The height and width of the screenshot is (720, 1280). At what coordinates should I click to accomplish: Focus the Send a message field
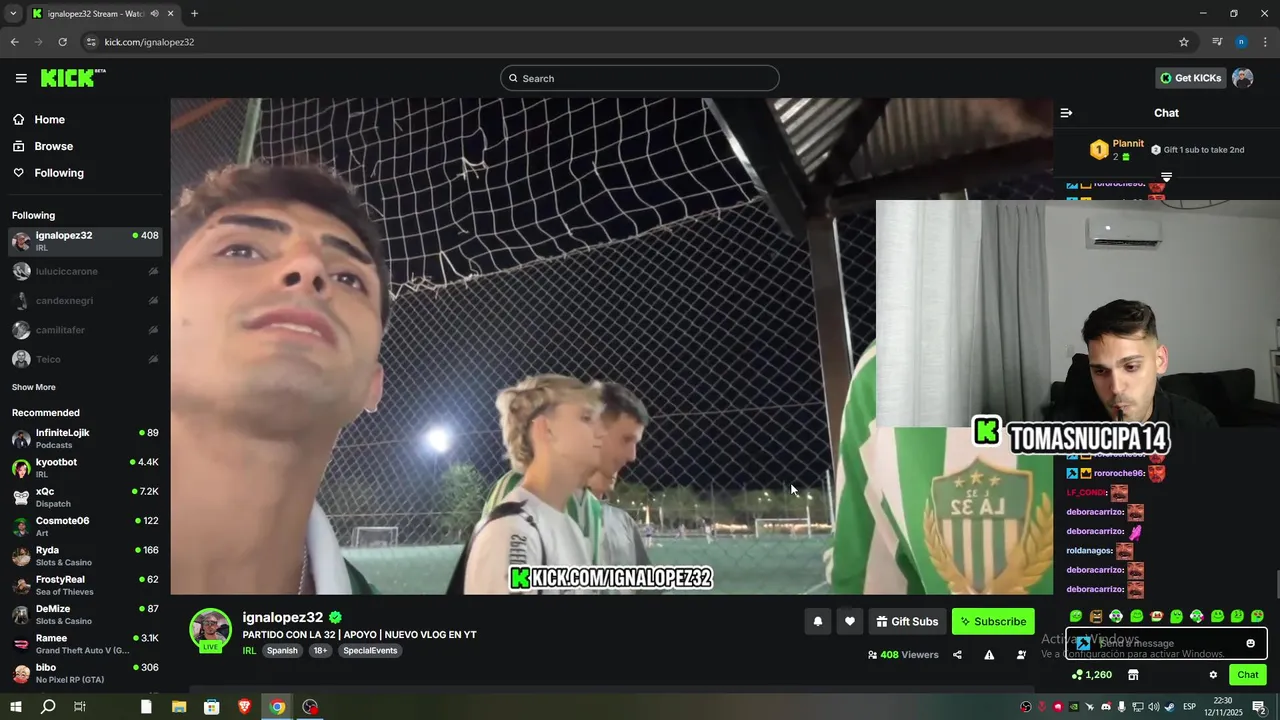[1166, 643]
